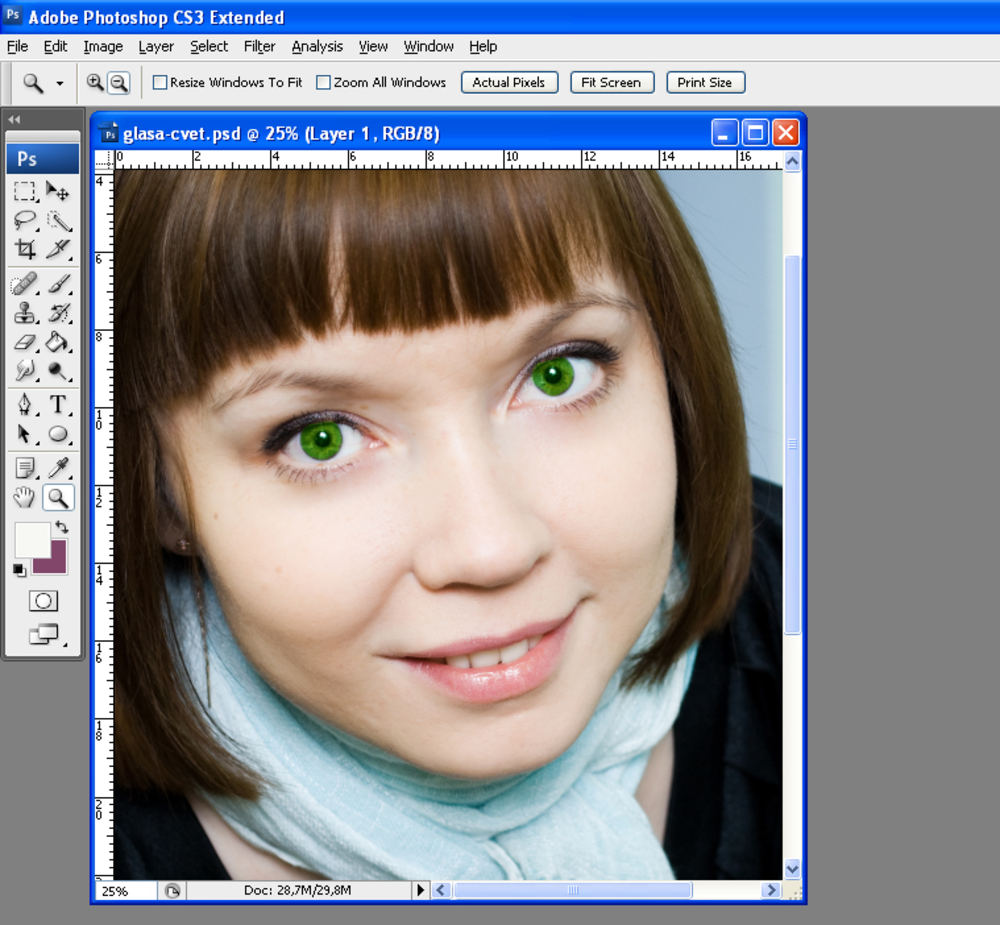Open the Layer menu
The width and height of the screenshot is (1000, 925).
click(156, 46)
